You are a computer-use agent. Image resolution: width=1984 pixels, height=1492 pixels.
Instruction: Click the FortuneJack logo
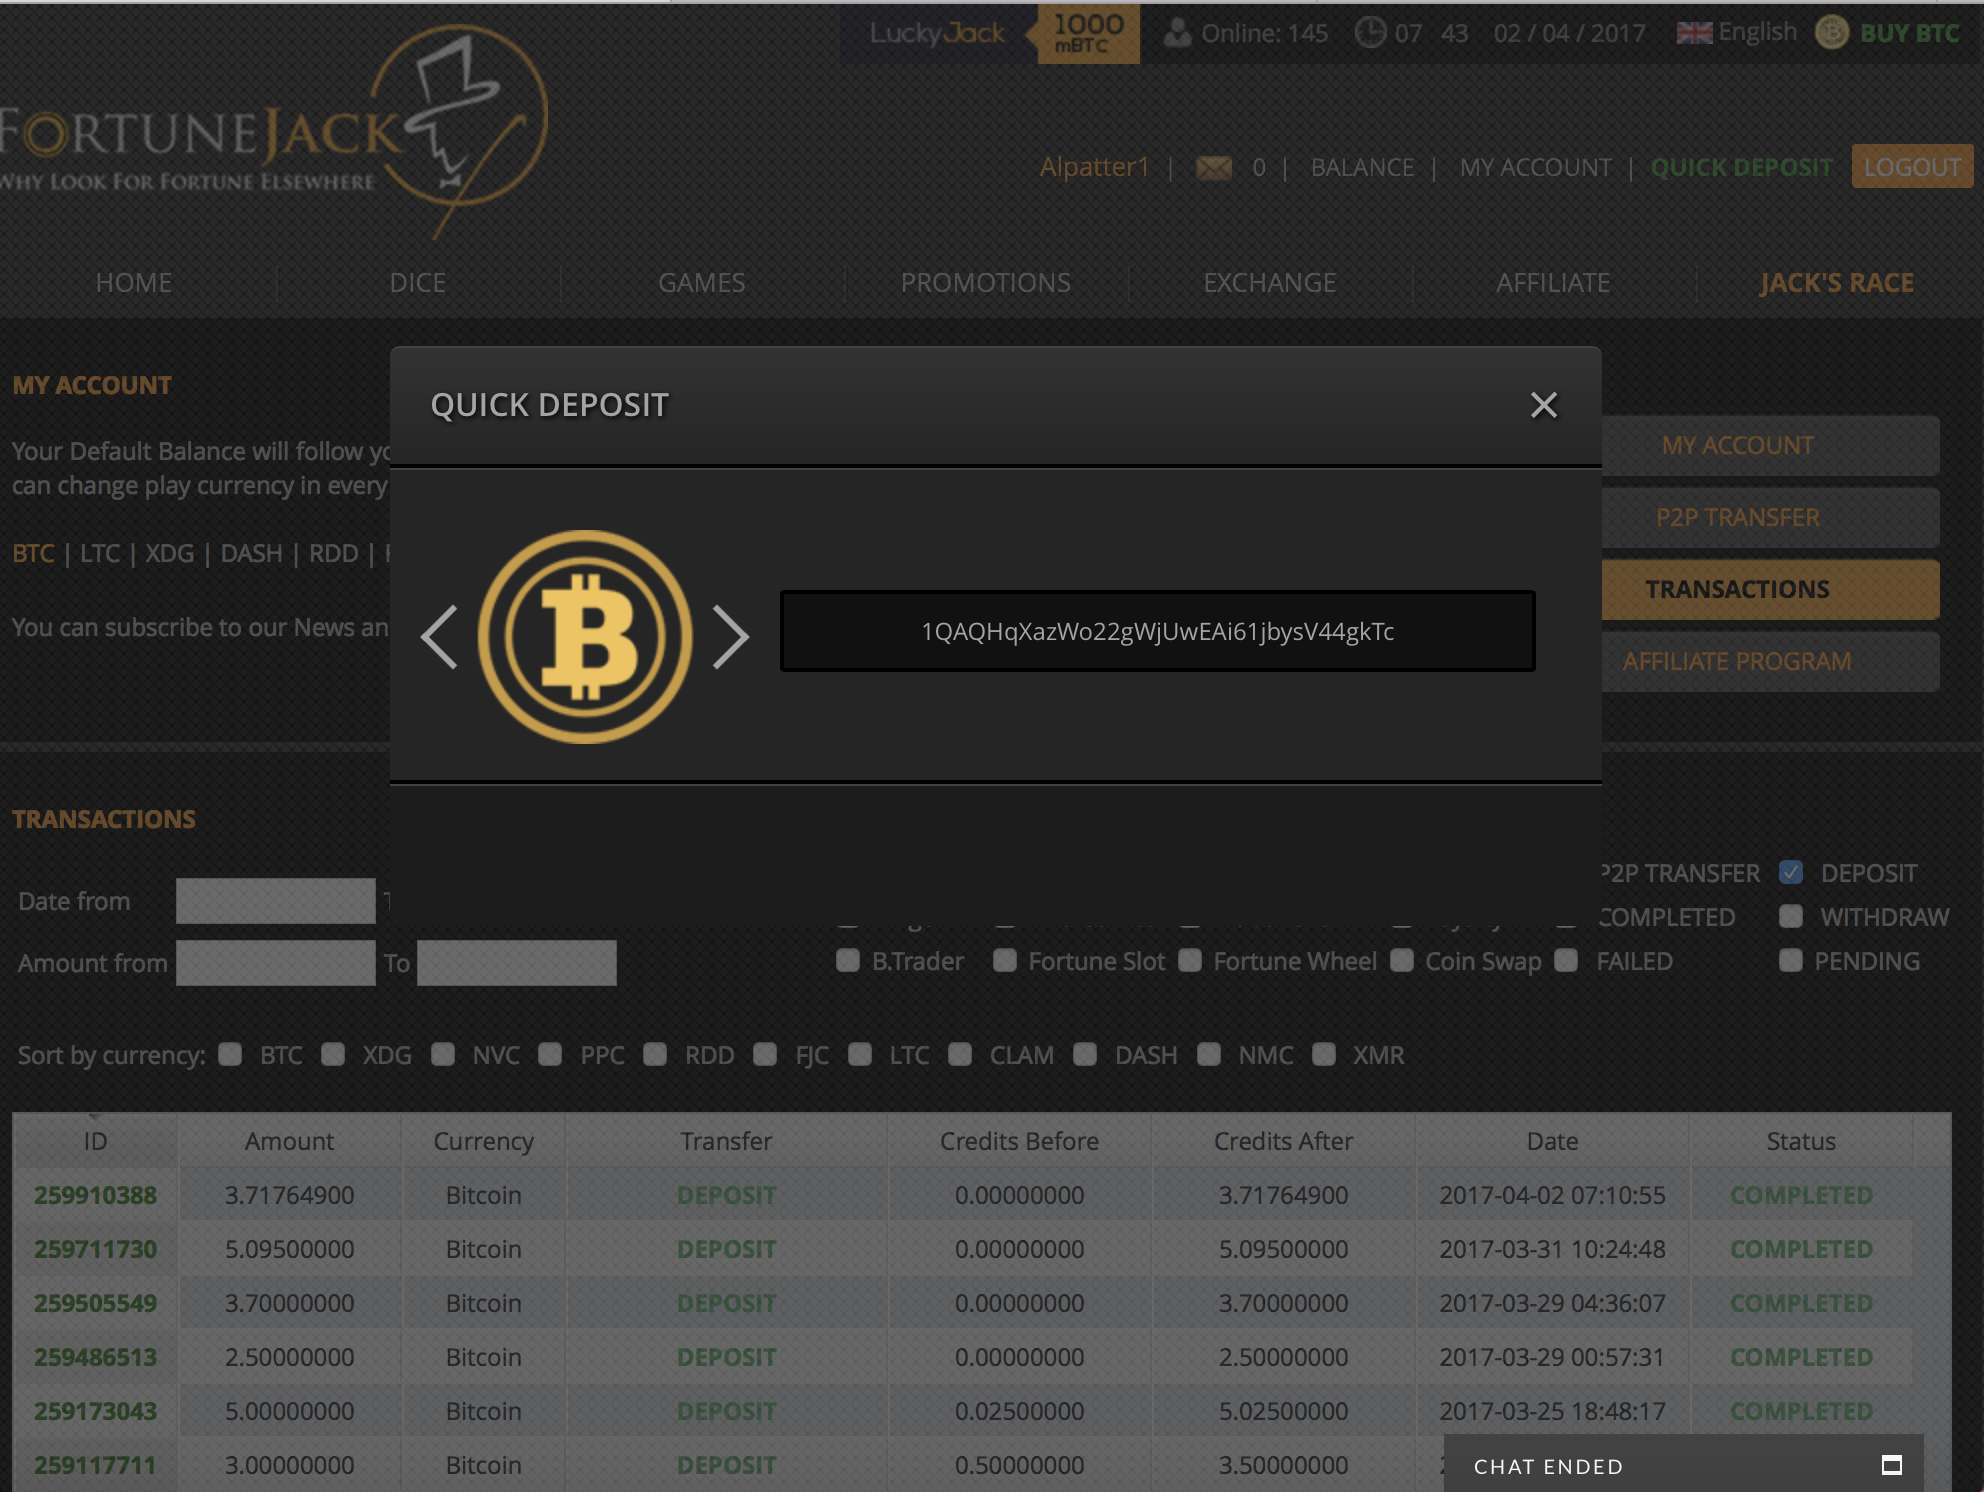coord(273,130)
